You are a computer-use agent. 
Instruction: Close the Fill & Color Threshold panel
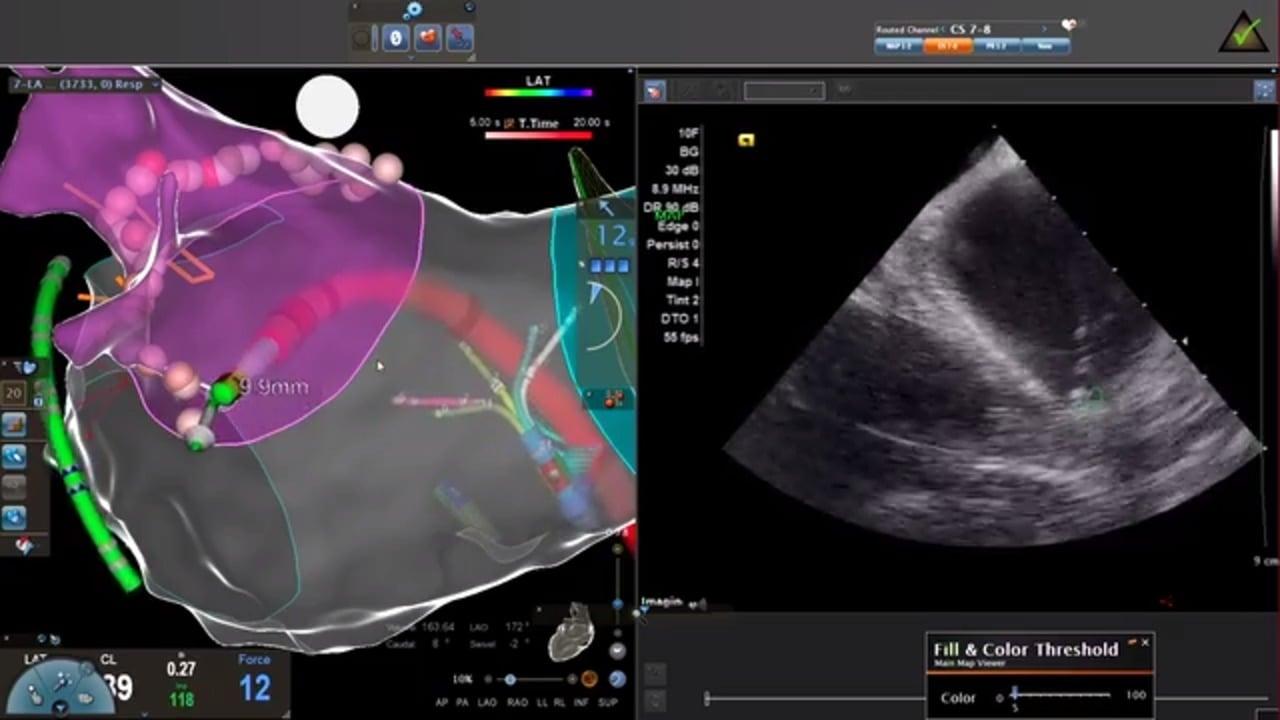pyautogui.click(x=1145, y=642)
